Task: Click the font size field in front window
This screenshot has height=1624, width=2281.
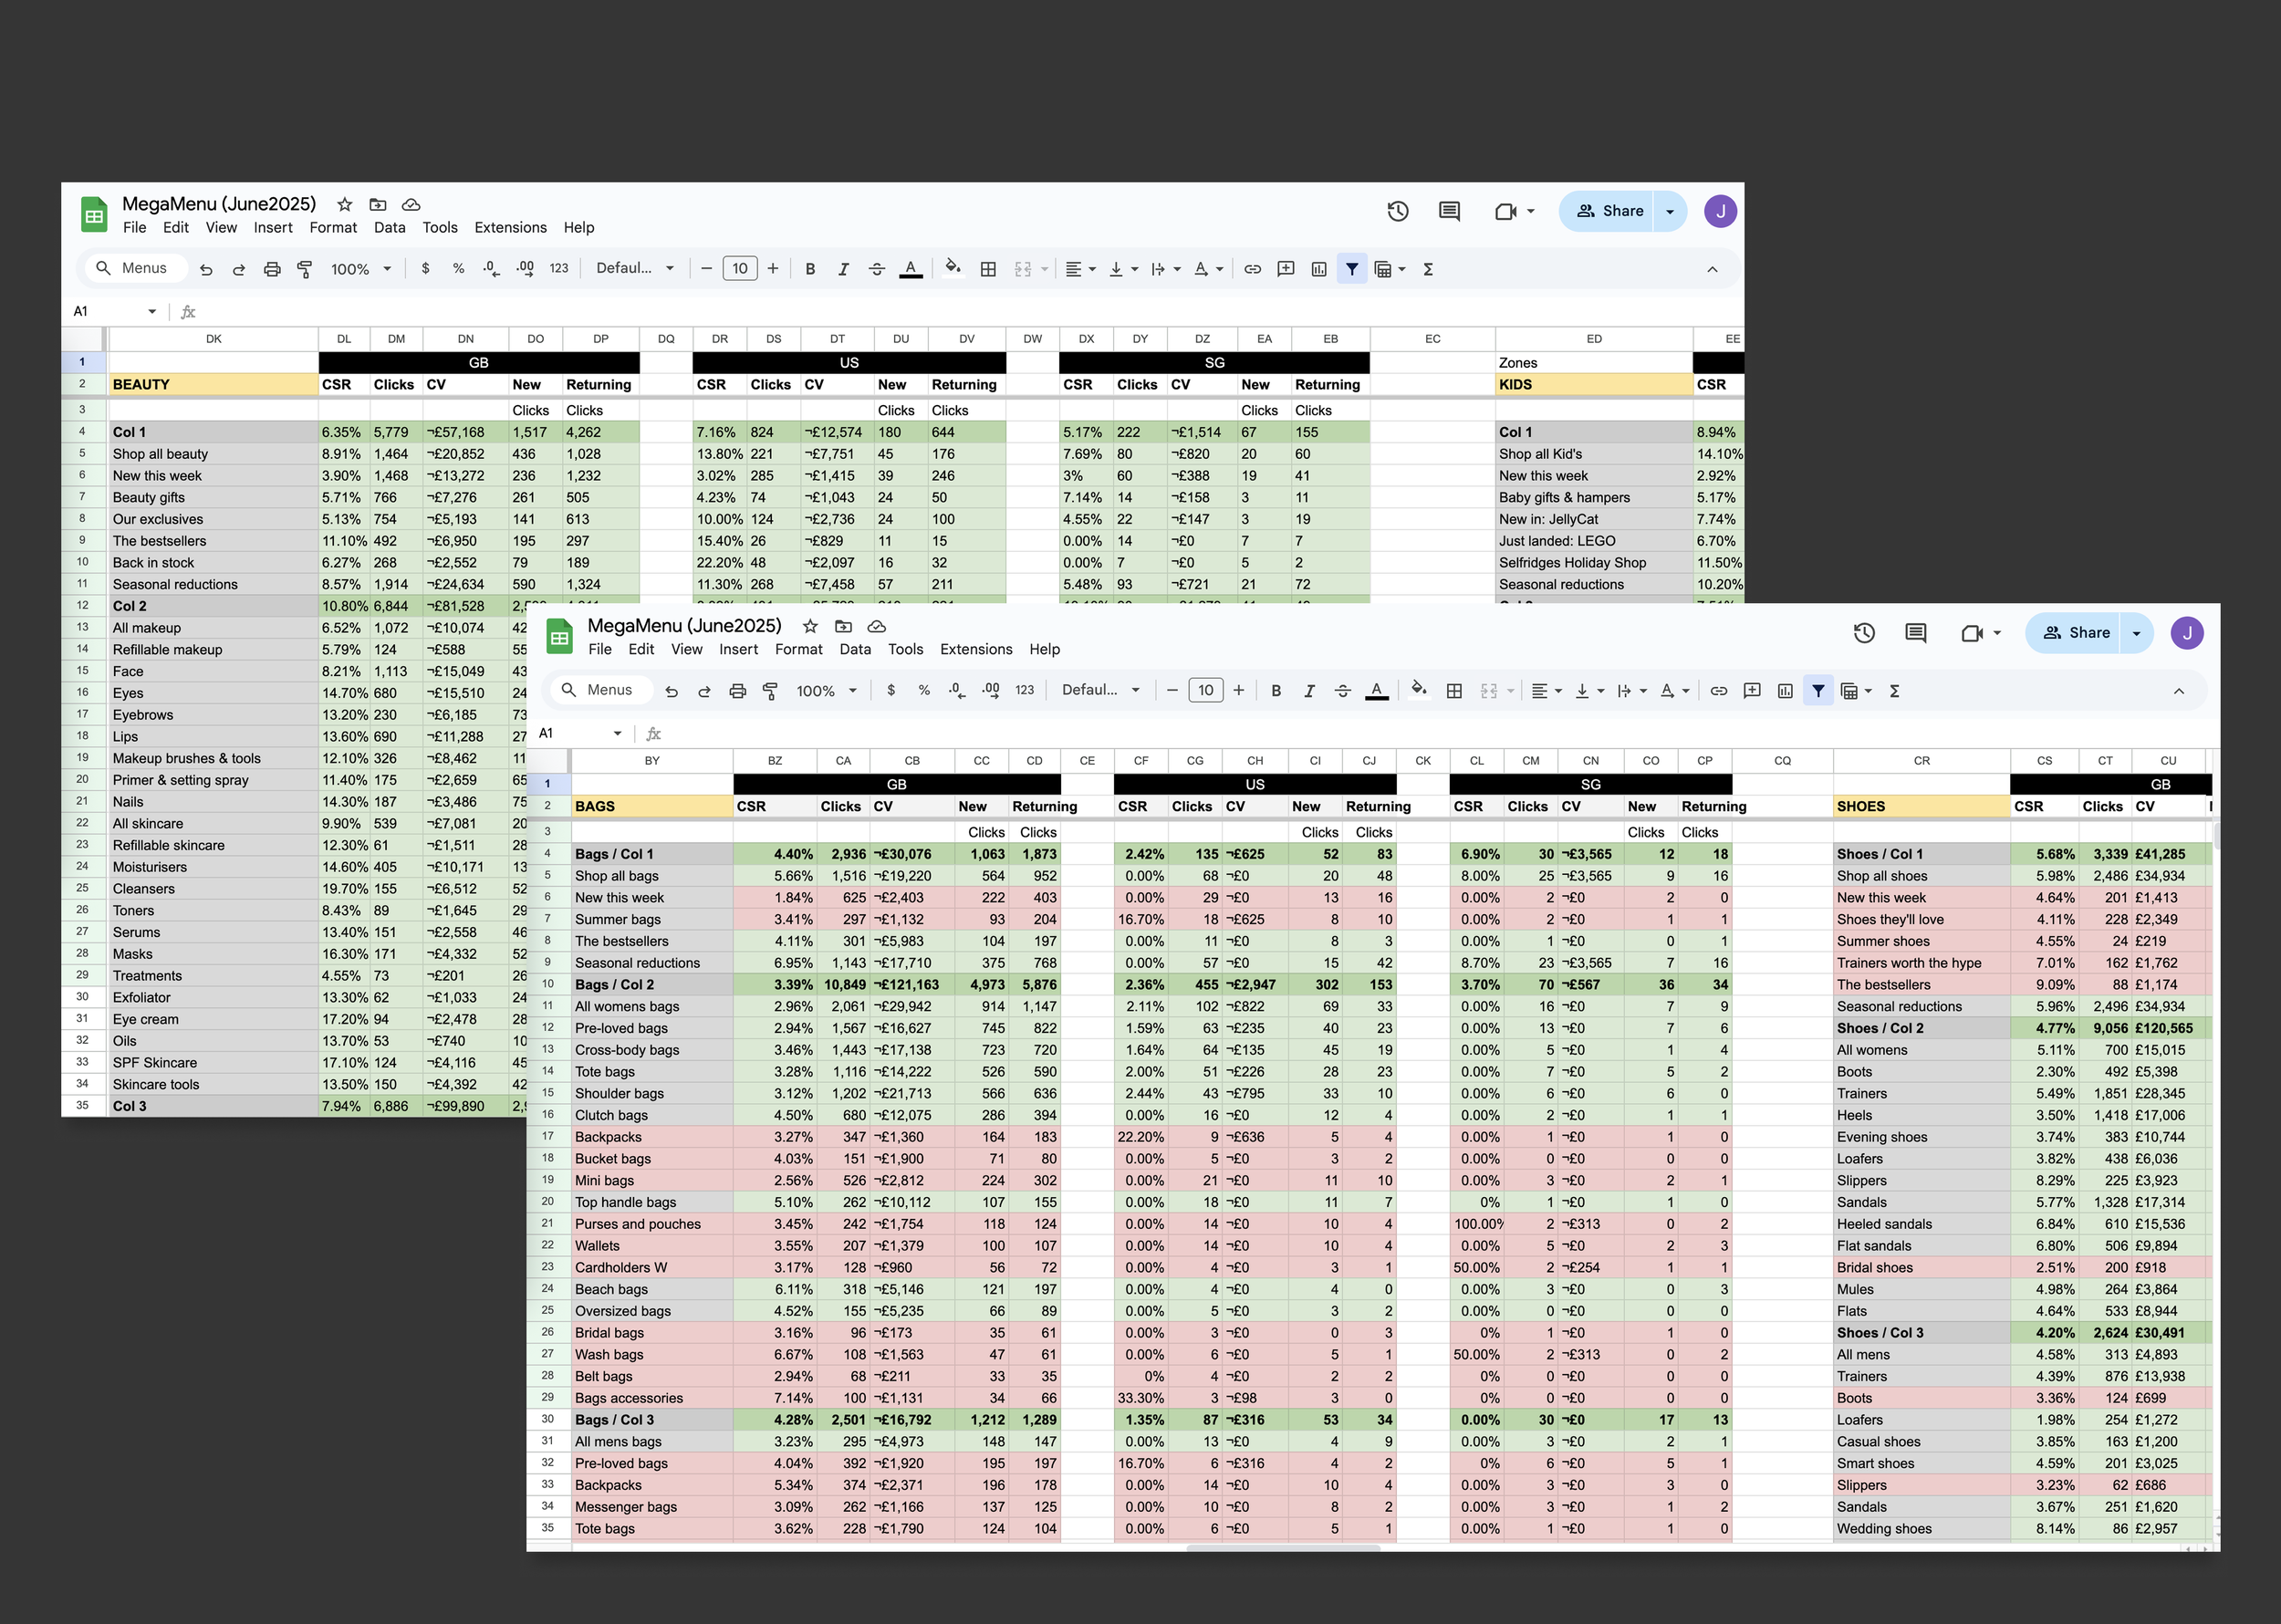Action: [x=1205, y=691]
